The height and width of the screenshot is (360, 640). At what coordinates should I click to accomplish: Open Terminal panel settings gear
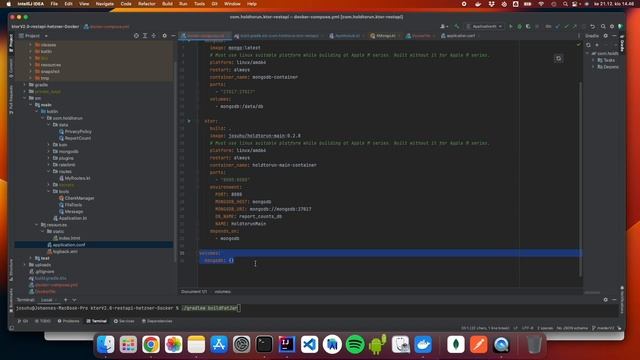(606, 300)
